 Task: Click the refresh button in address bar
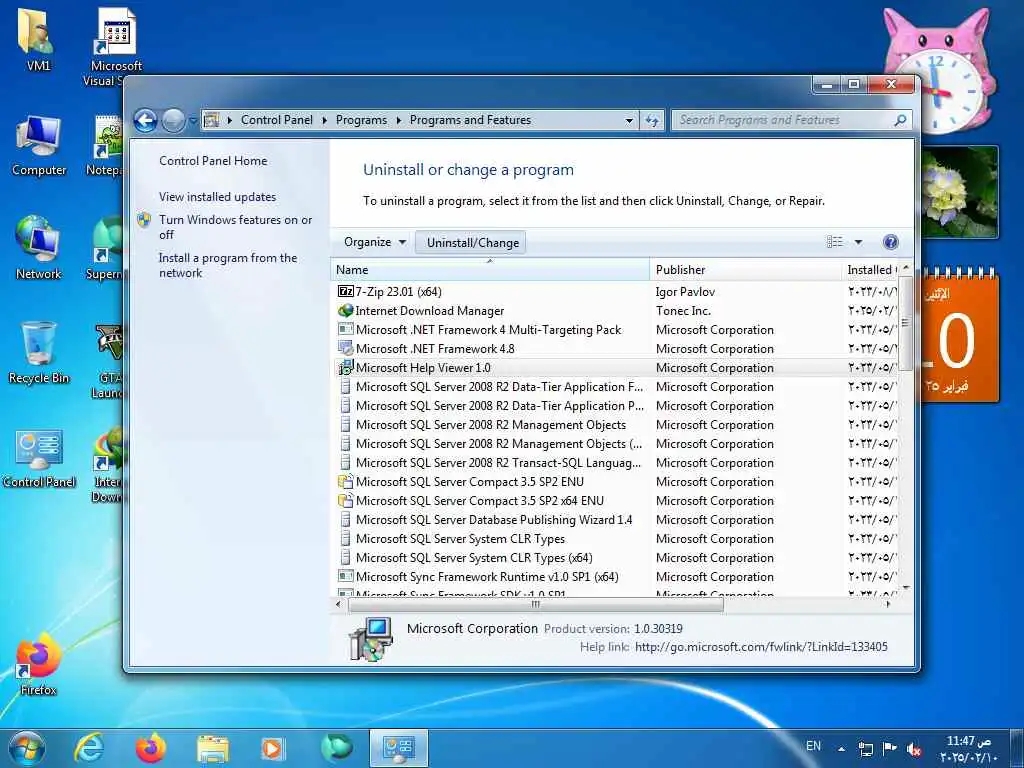(x=652, y=120)
